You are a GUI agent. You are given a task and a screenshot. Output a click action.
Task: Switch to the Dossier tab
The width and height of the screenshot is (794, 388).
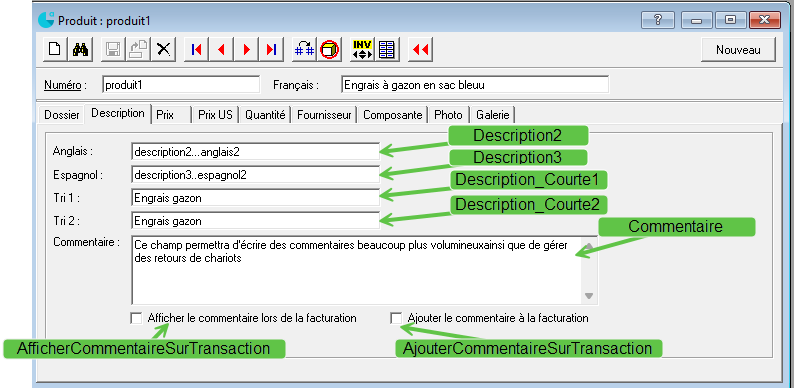tap(62, 115)
